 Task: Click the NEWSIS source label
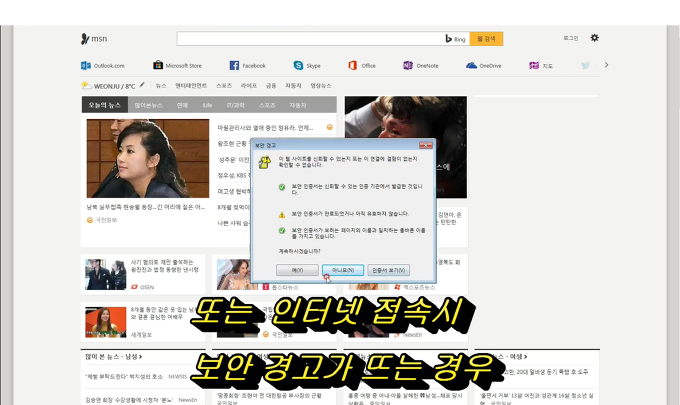tap(177, 376)
